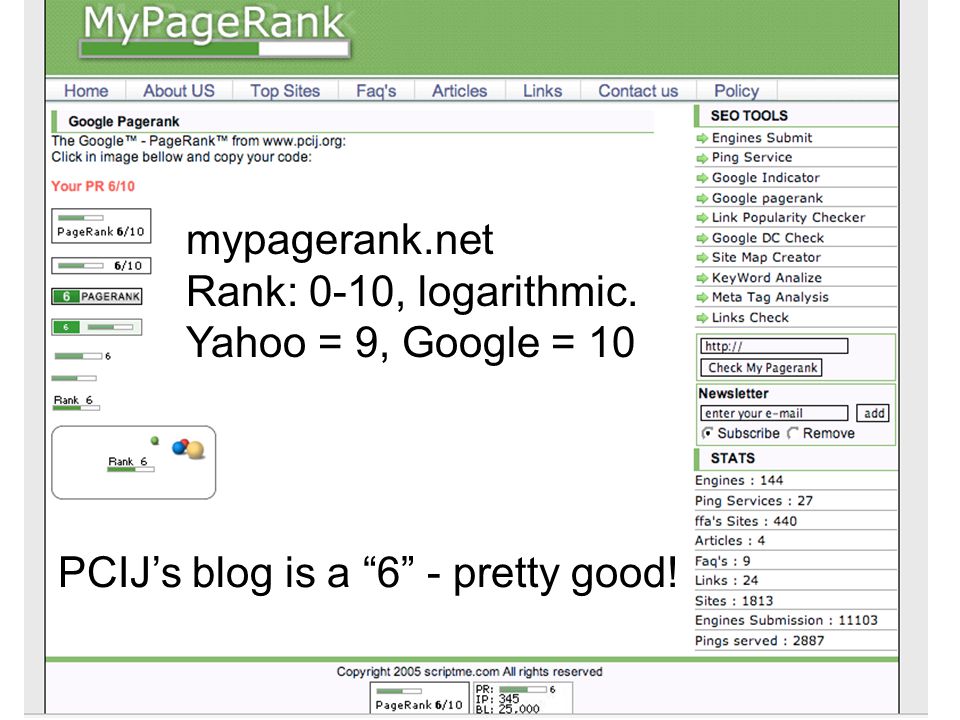Open Google Indicator tool
The image size is (960, 720).
[765, 178]
